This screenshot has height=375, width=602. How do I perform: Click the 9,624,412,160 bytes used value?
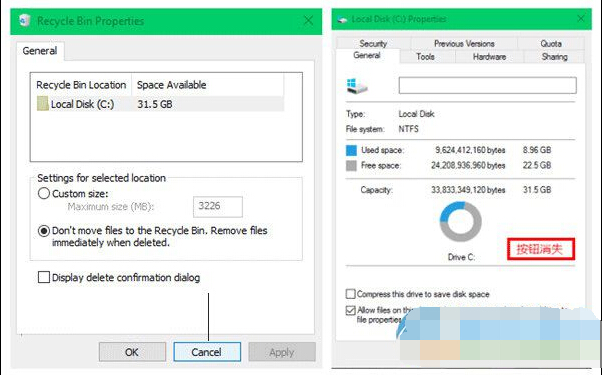tap(470, 150)
